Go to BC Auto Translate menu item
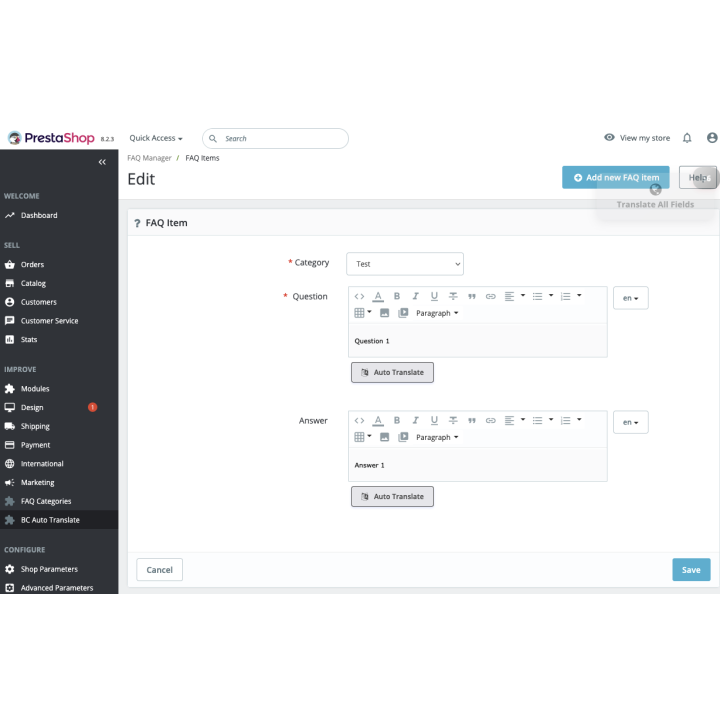 pos(50,520)
